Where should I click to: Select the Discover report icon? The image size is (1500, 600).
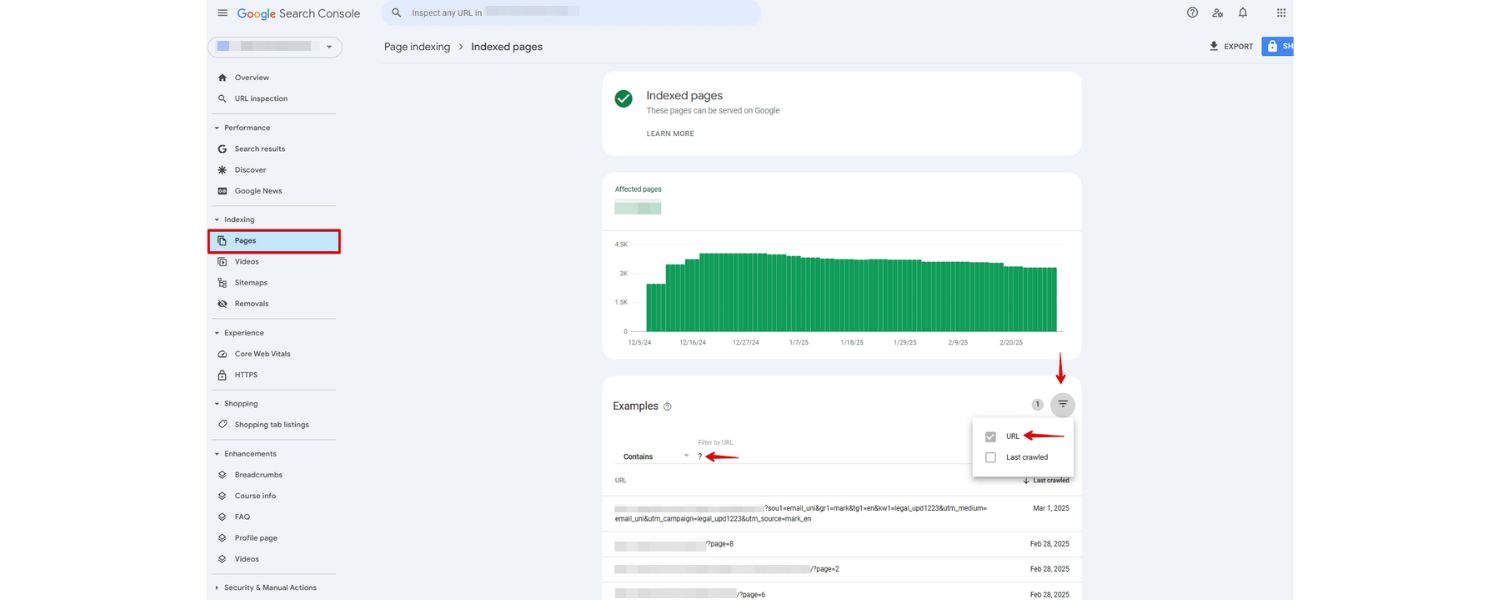coord(221,169)
